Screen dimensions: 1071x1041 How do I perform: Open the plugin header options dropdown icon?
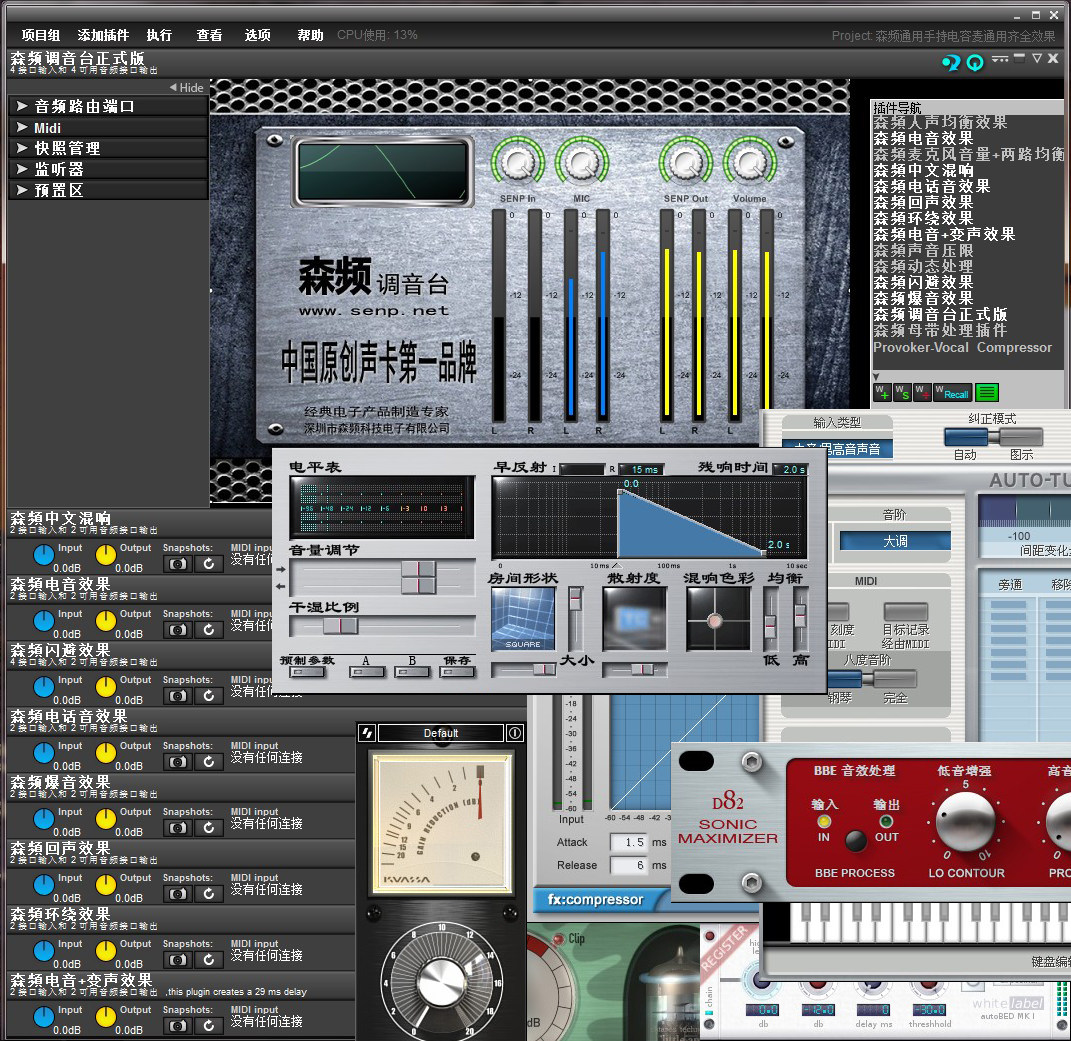point(1000,59)
